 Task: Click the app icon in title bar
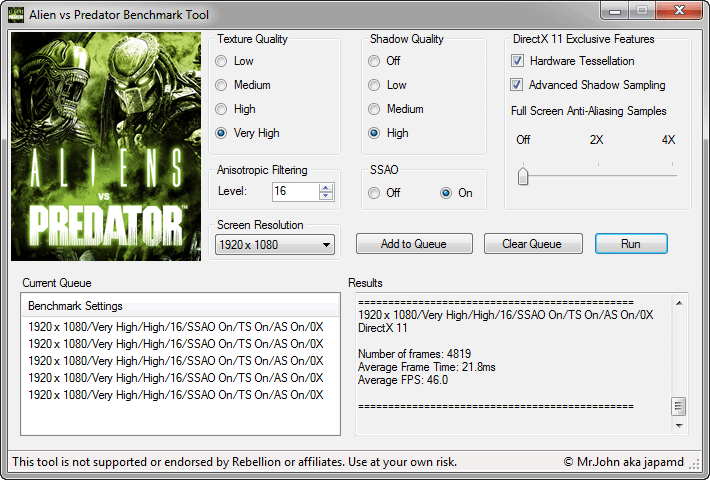point(16,14)
